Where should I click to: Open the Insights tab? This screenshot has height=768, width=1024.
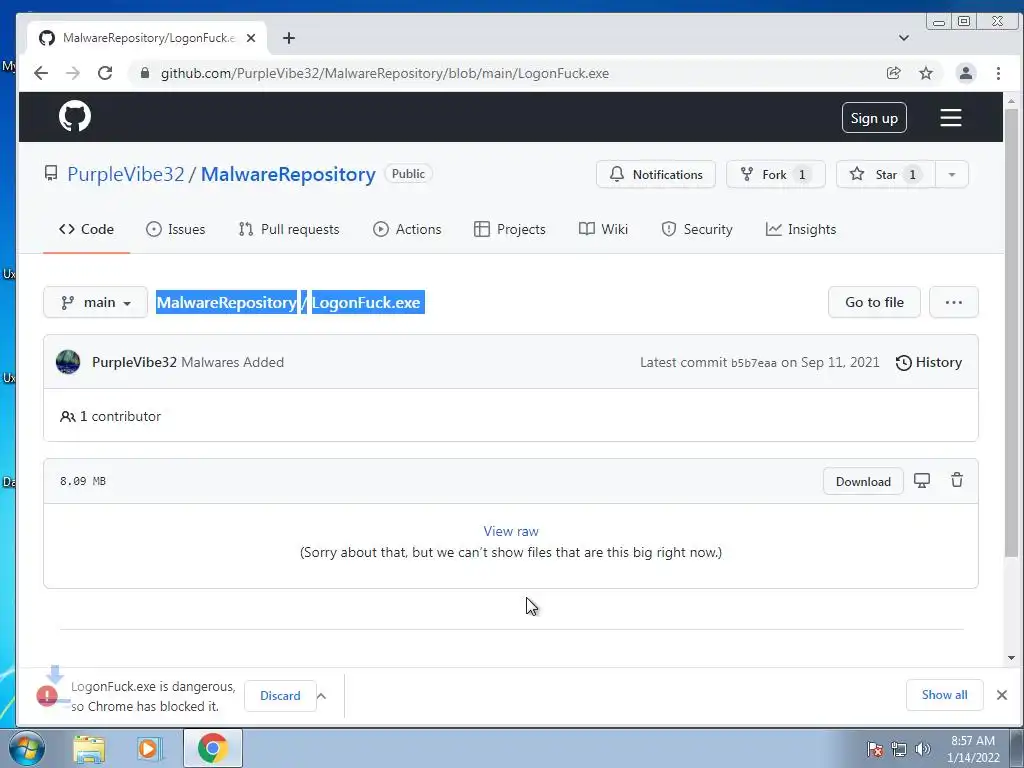pyautogui.click(x=801, y=229)
